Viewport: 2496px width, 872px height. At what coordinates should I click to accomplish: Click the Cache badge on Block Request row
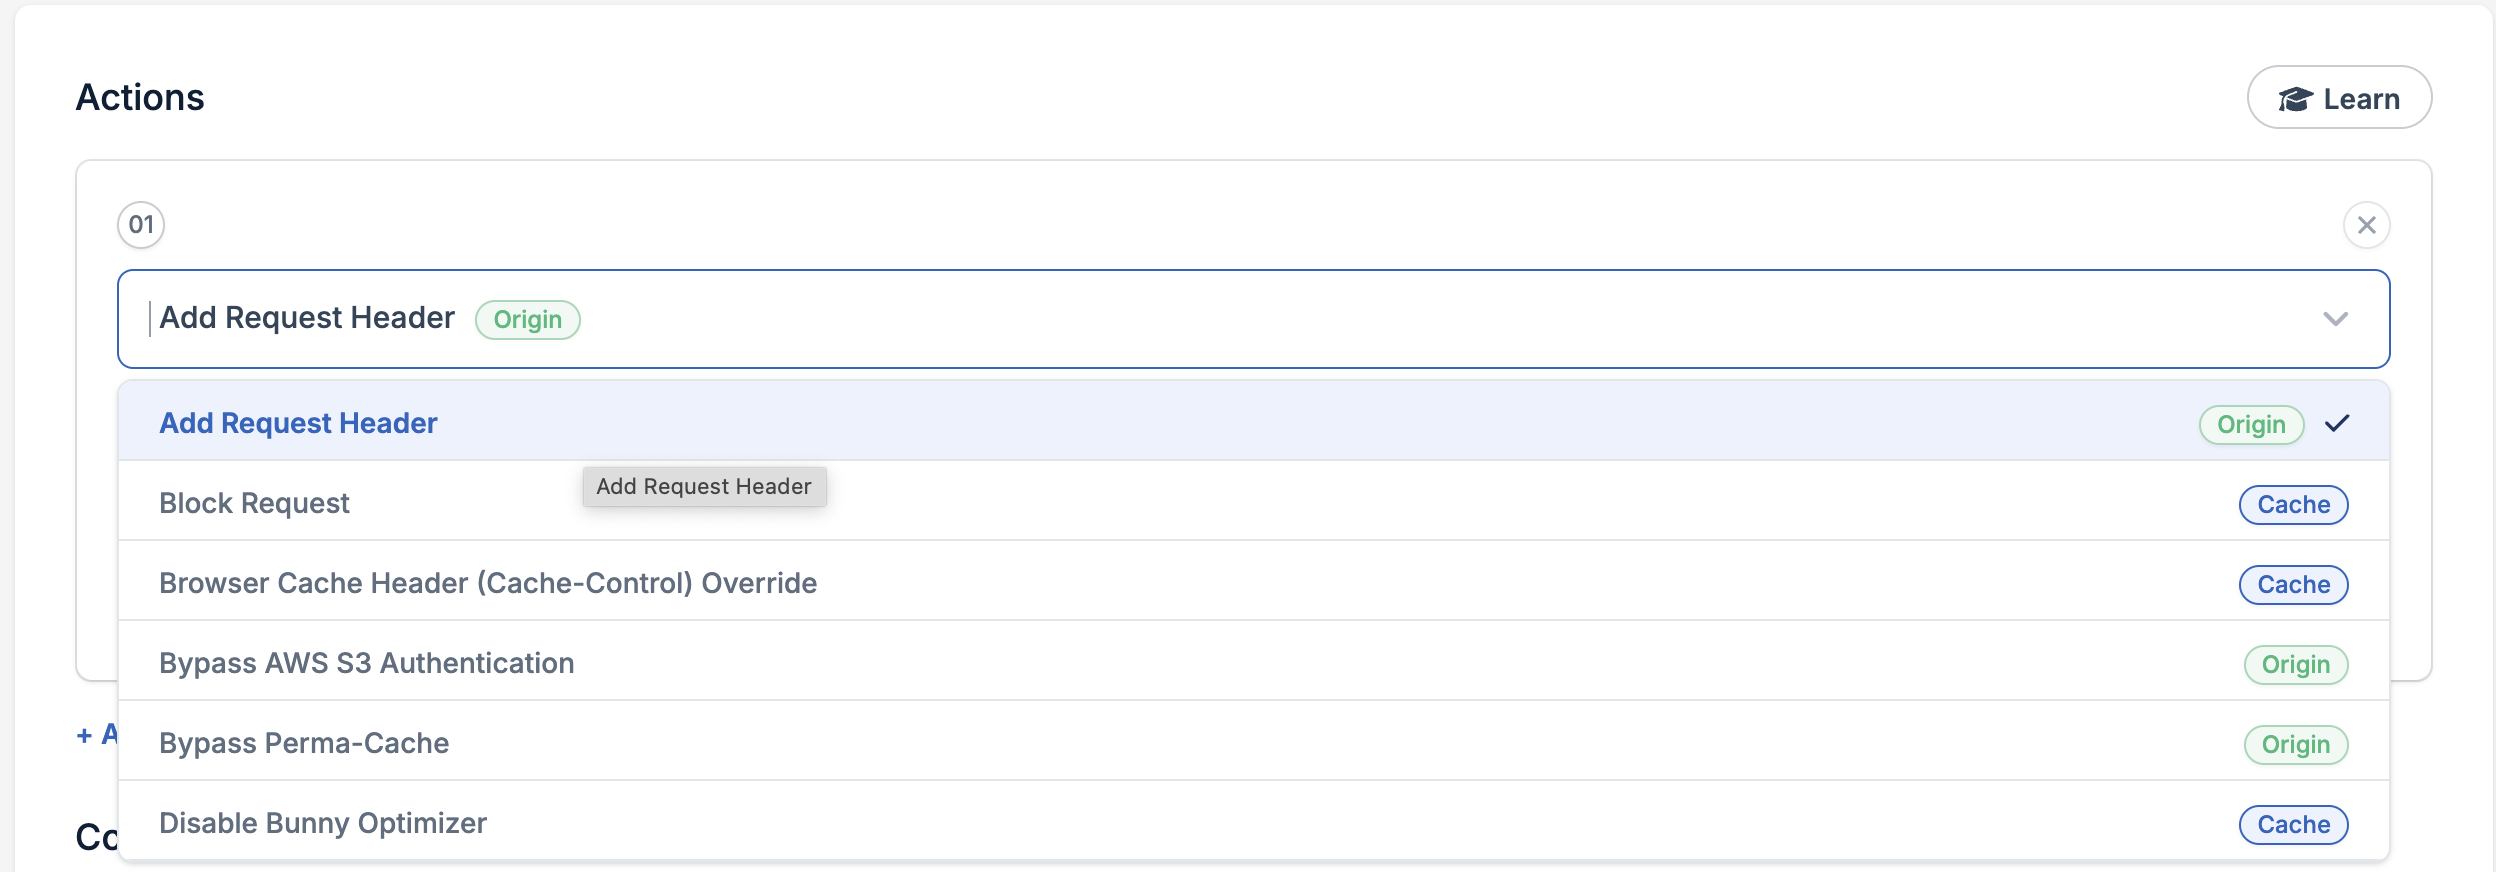click(x=2293, y=505)
